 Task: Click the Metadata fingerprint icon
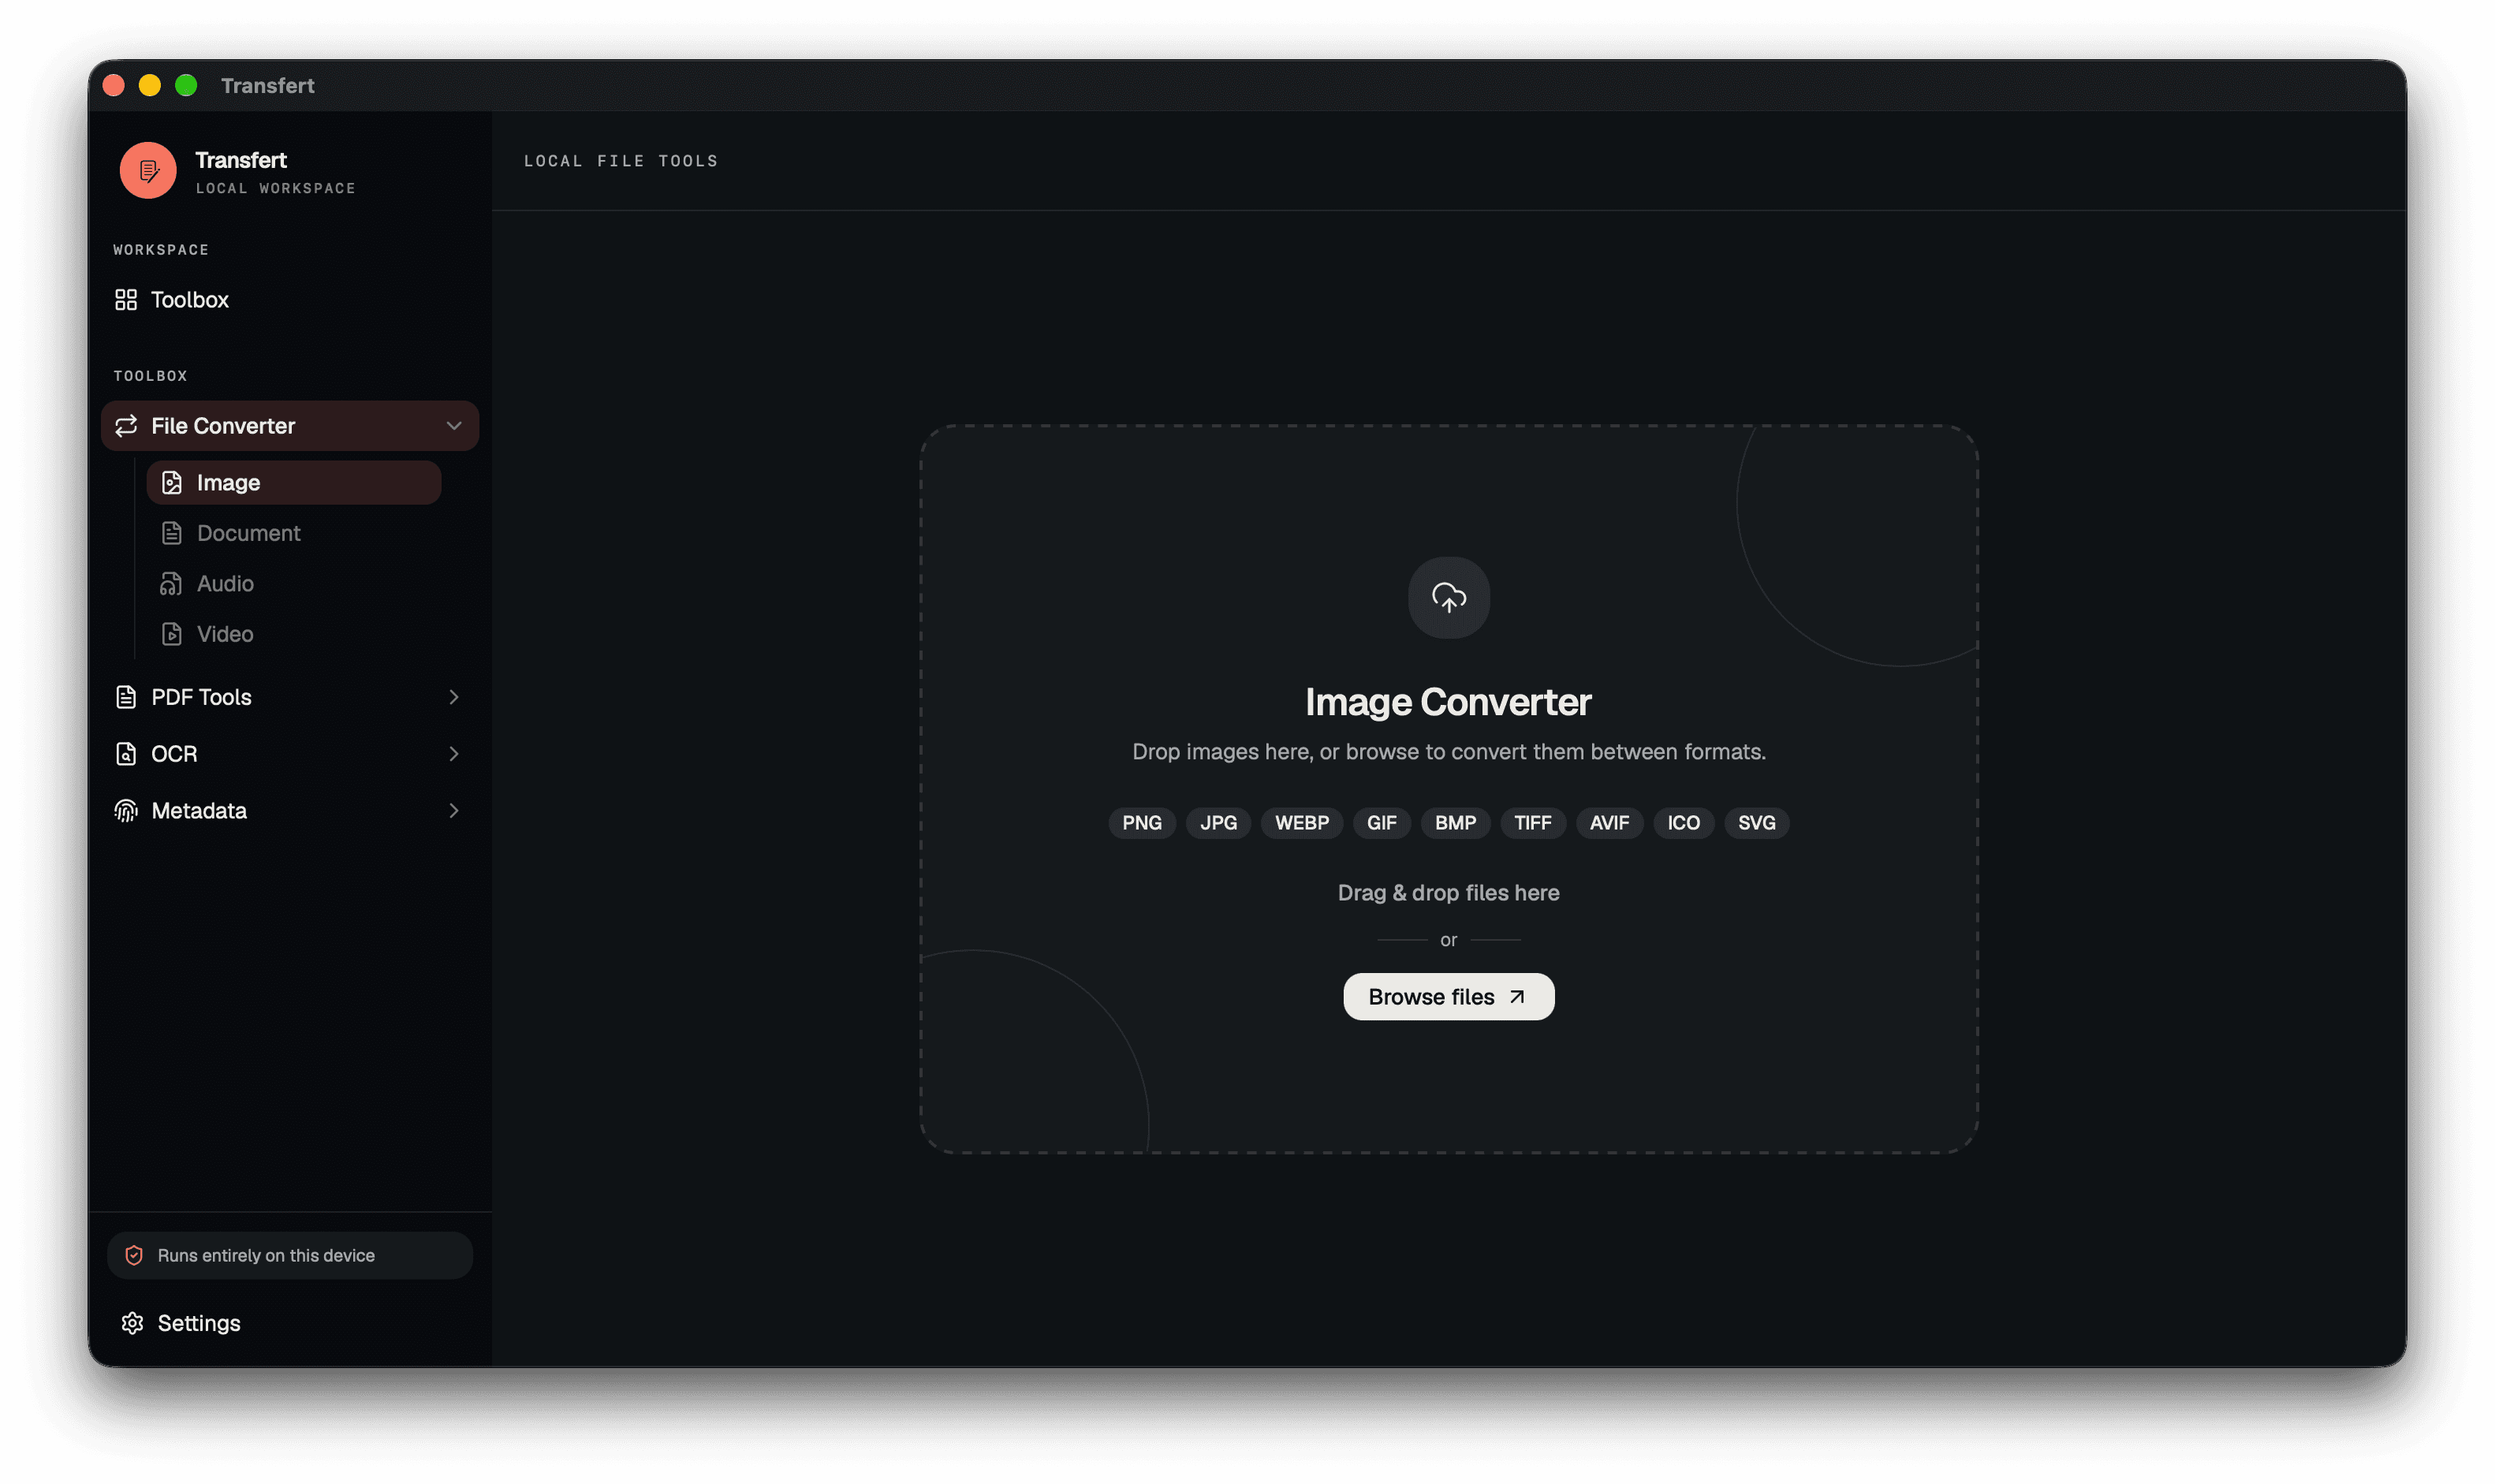[x=126, y=811]
